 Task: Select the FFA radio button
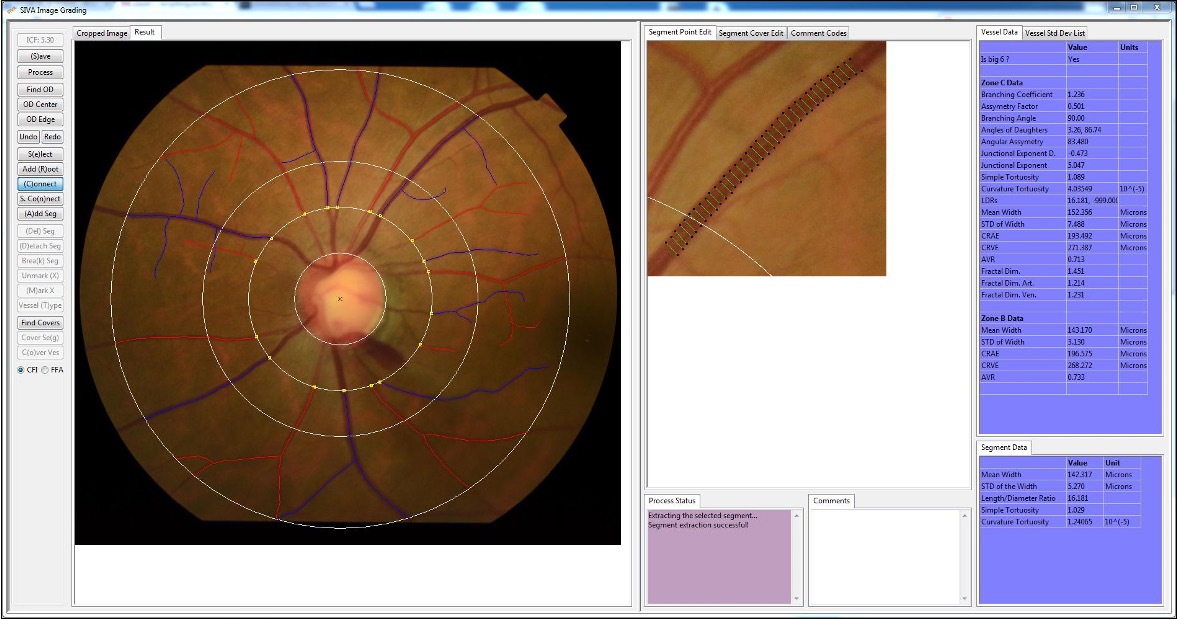tap(45, 370)
